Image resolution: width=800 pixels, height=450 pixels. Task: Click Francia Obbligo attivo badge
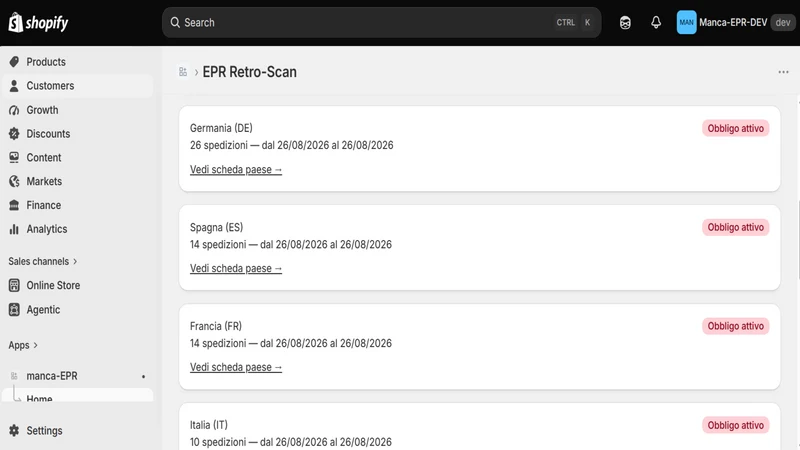click(735, 326)
